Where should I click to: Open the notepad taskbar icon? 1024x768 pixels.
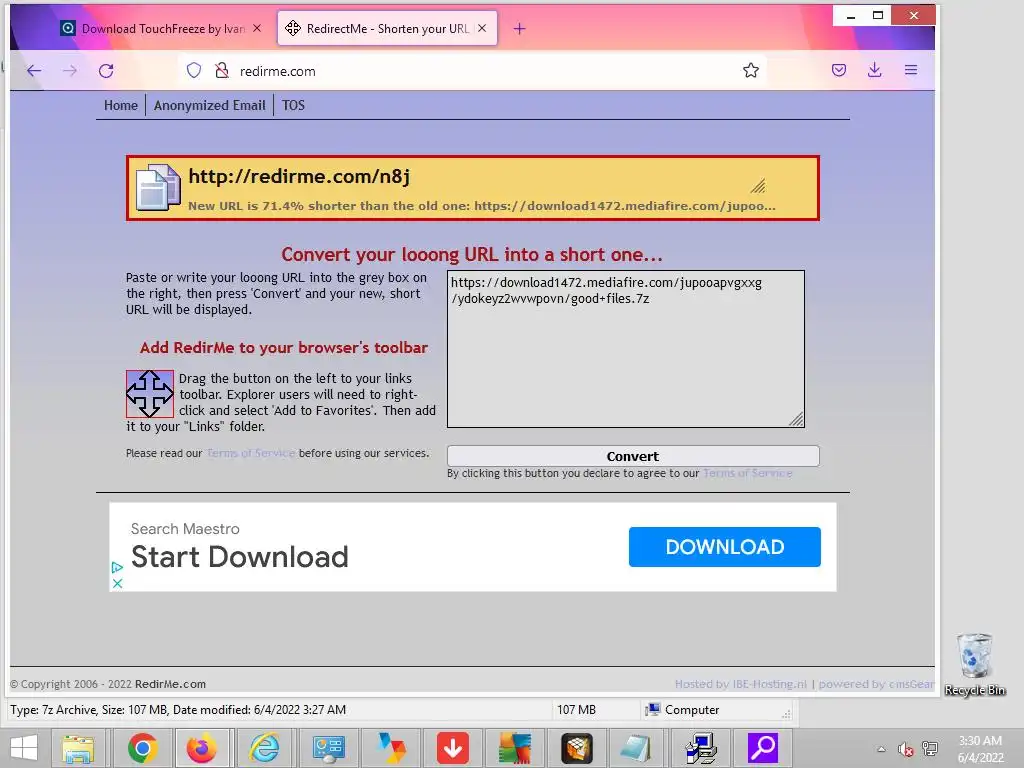click(635, 748)
